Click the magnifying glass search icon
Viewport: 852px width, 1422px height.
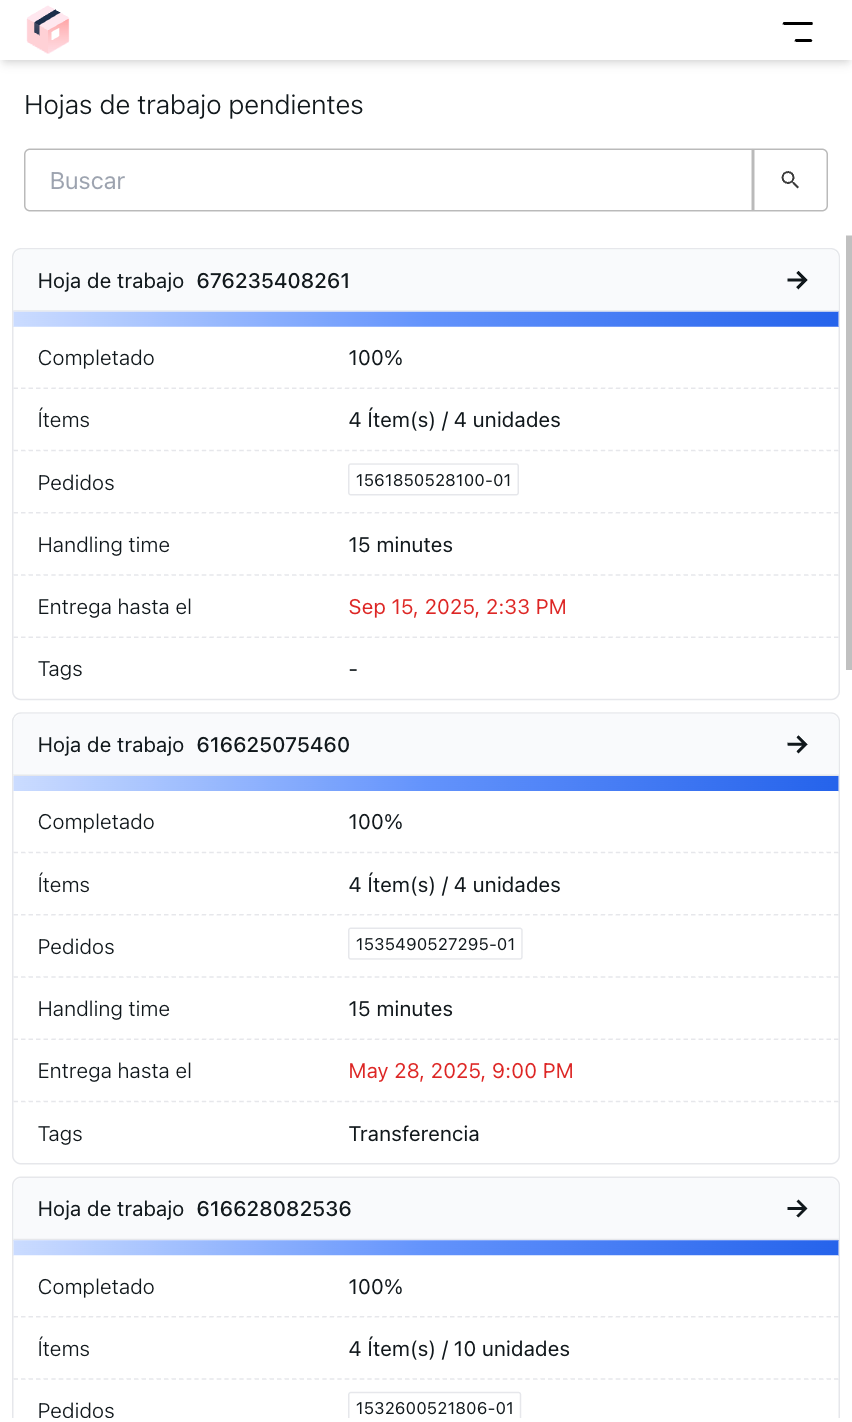point(790,180)
